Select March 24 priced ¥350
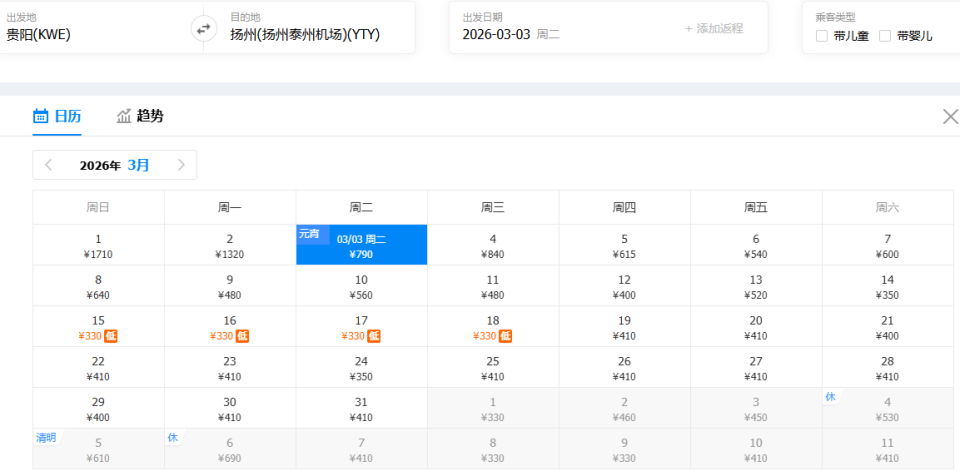Screen dimensions: 960x476 362,368
